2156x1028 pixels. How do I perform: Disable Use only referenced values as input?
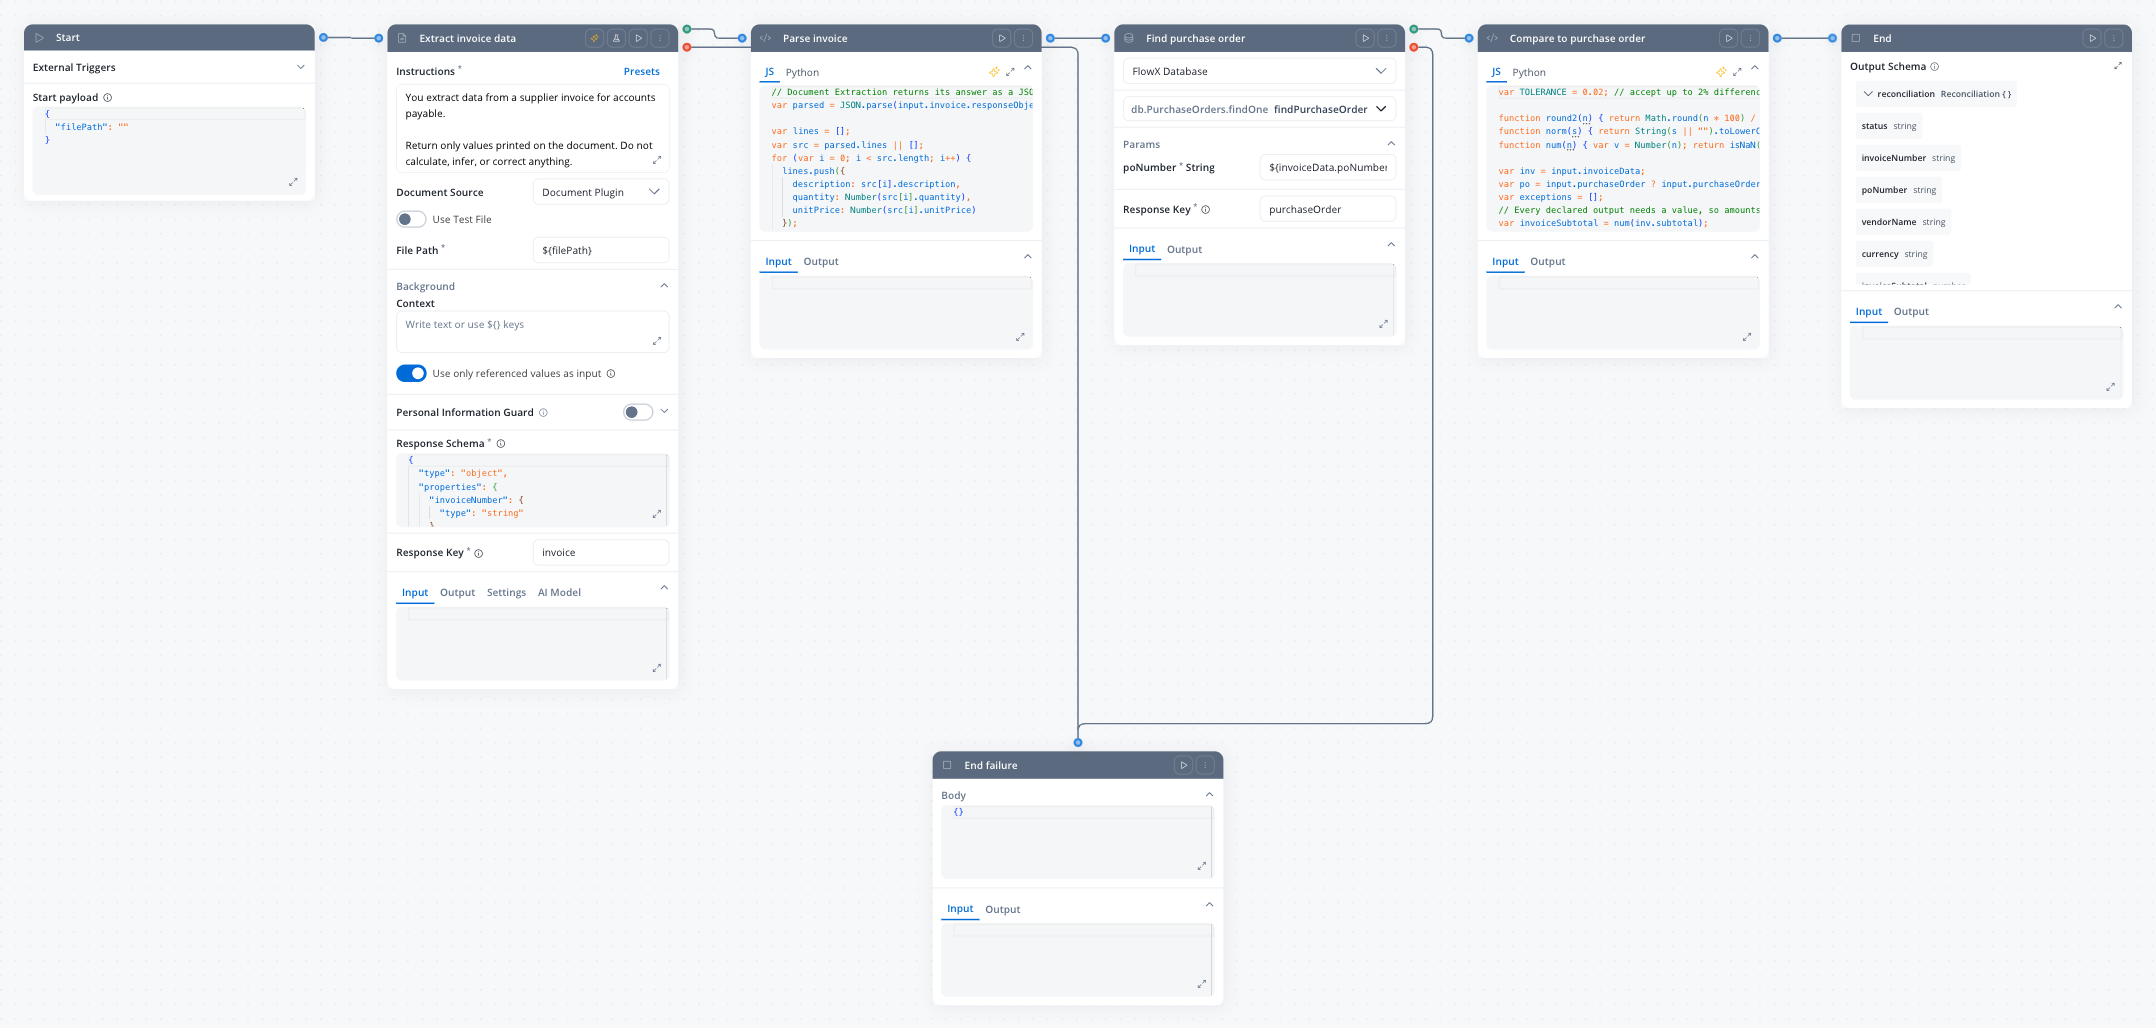coord(411,373)
